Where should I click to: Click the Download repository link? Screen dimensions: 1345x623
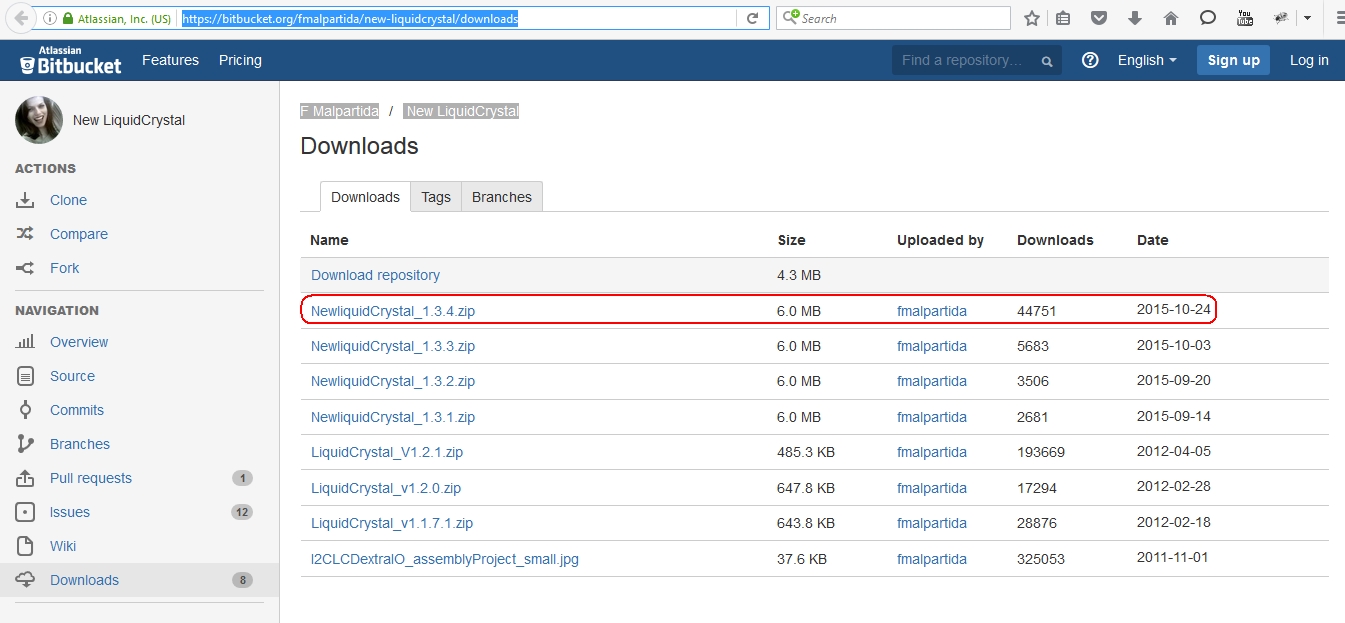point(375,275)
